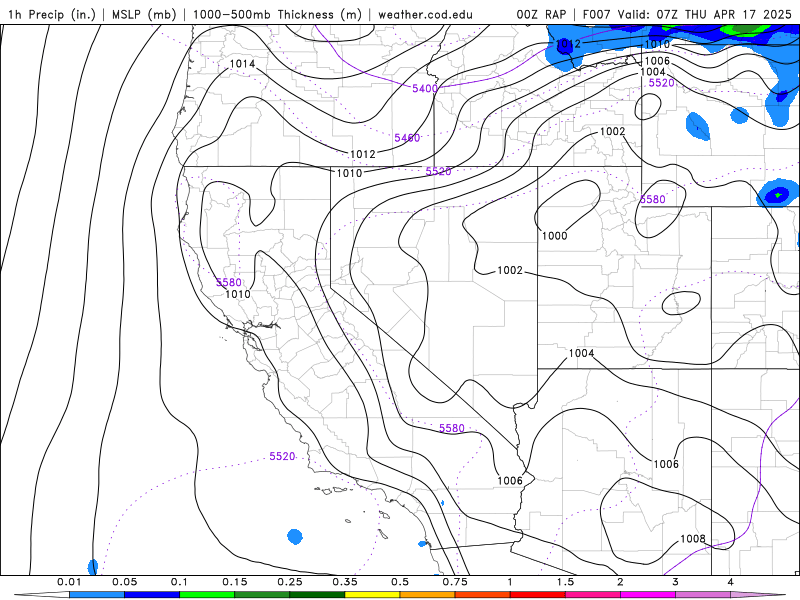This screenshot has width=800, height=600.
Task: Click the "F007 Valid: 07Z THU APR 17 2025" text
Action: 687,14
